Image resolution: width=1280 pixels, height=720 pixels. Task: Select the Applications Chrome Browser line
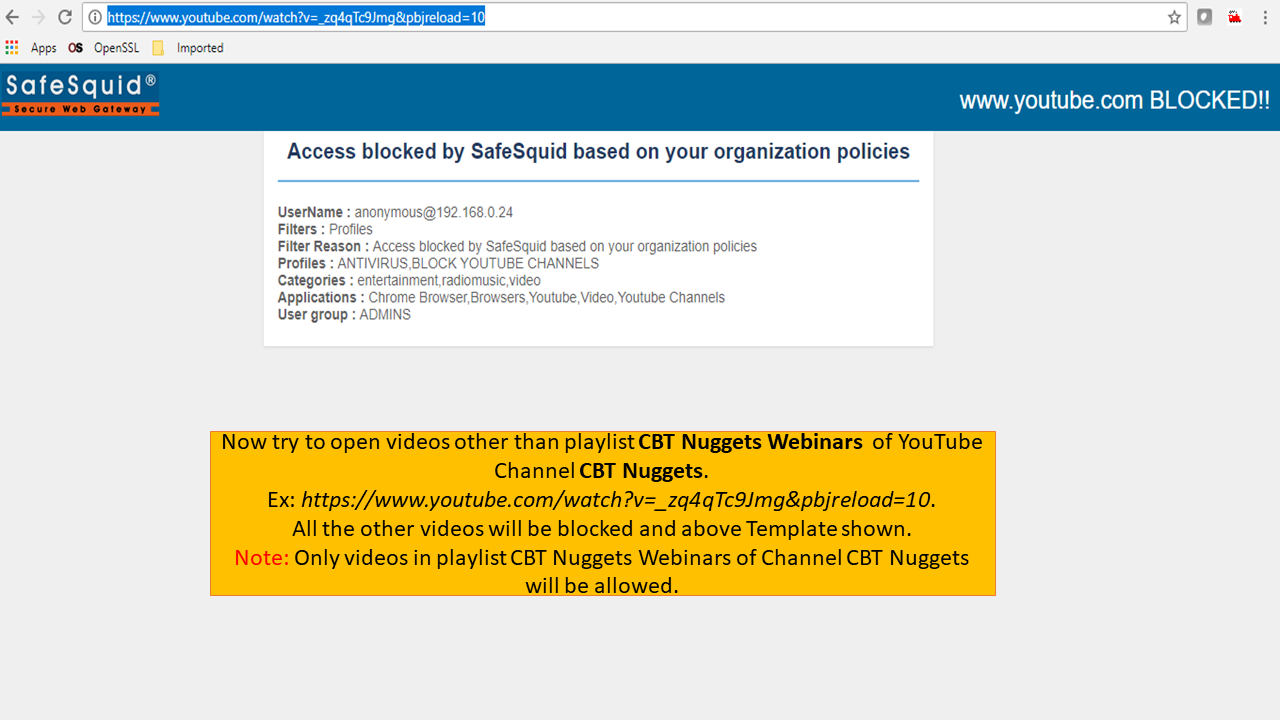[501, 297]
